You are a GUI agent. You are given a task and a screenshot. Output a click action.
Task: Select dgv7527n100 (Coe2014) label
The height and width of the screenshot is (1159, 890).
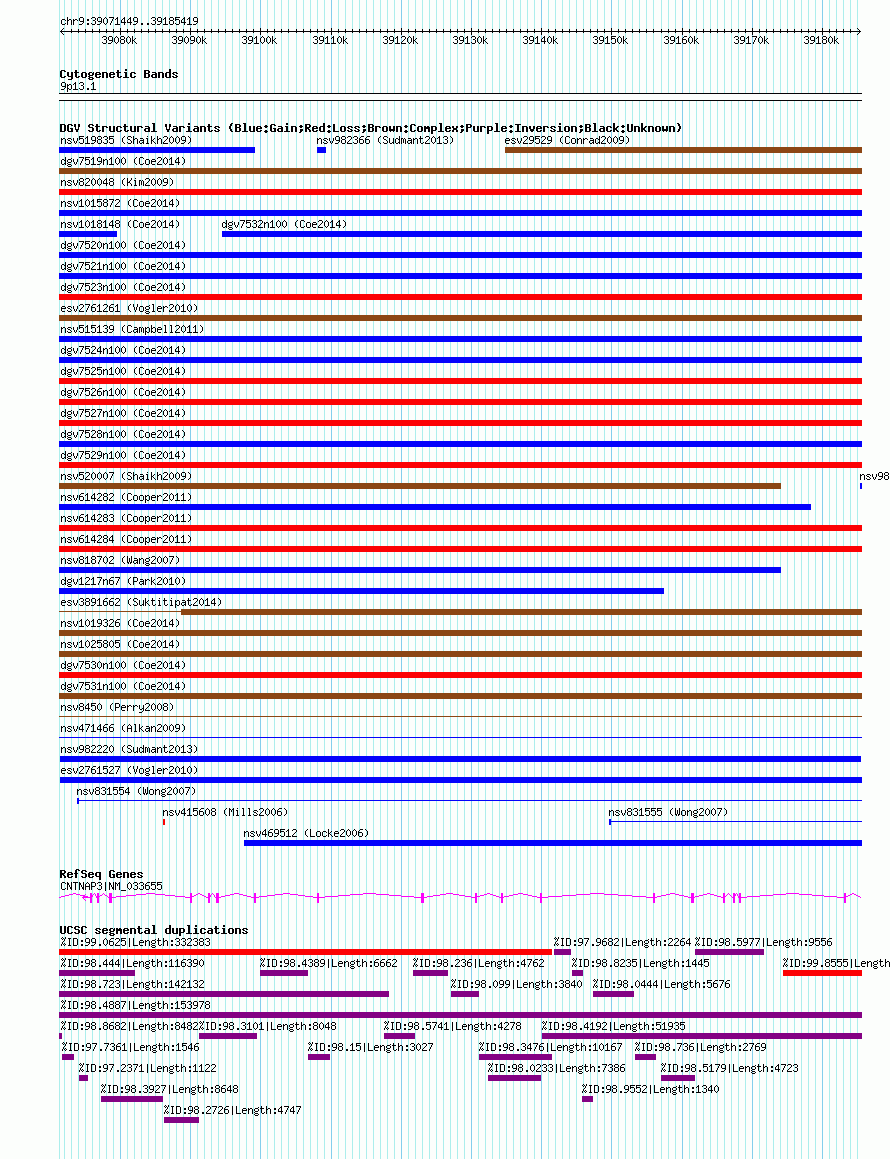(123, 413)
